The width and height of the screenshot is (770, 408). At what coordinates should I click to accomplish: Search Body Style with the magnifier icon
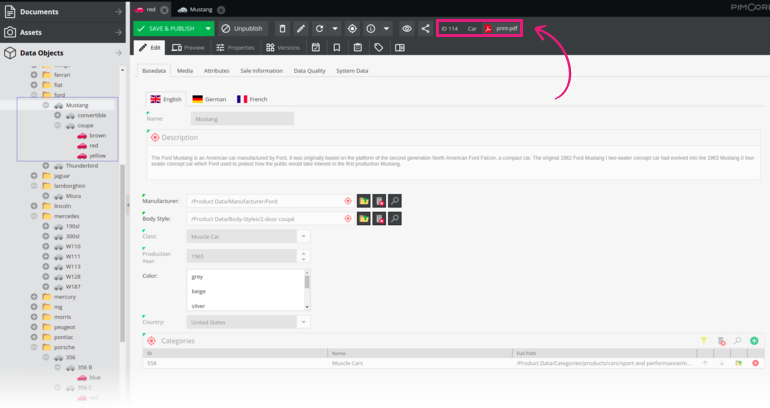click(x=395, y=218)
